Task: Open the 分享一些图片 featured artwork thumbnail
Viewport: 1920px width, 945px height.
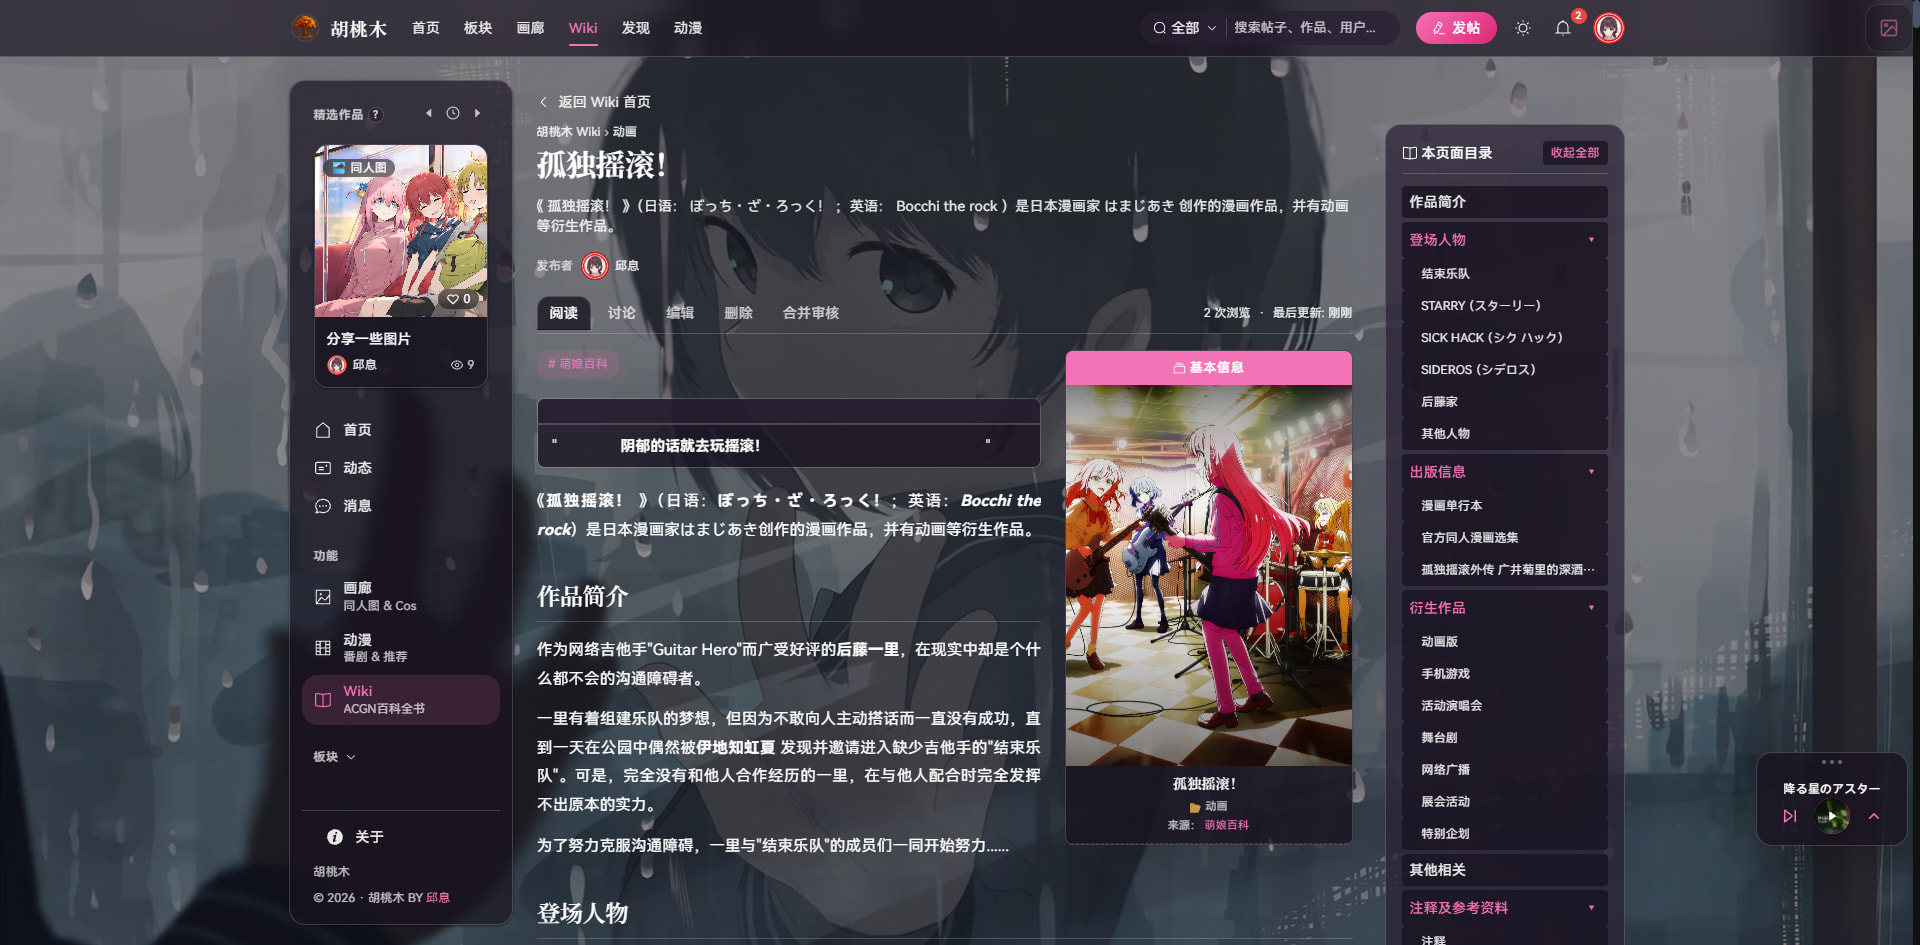Action: click(x=401, y=231)
